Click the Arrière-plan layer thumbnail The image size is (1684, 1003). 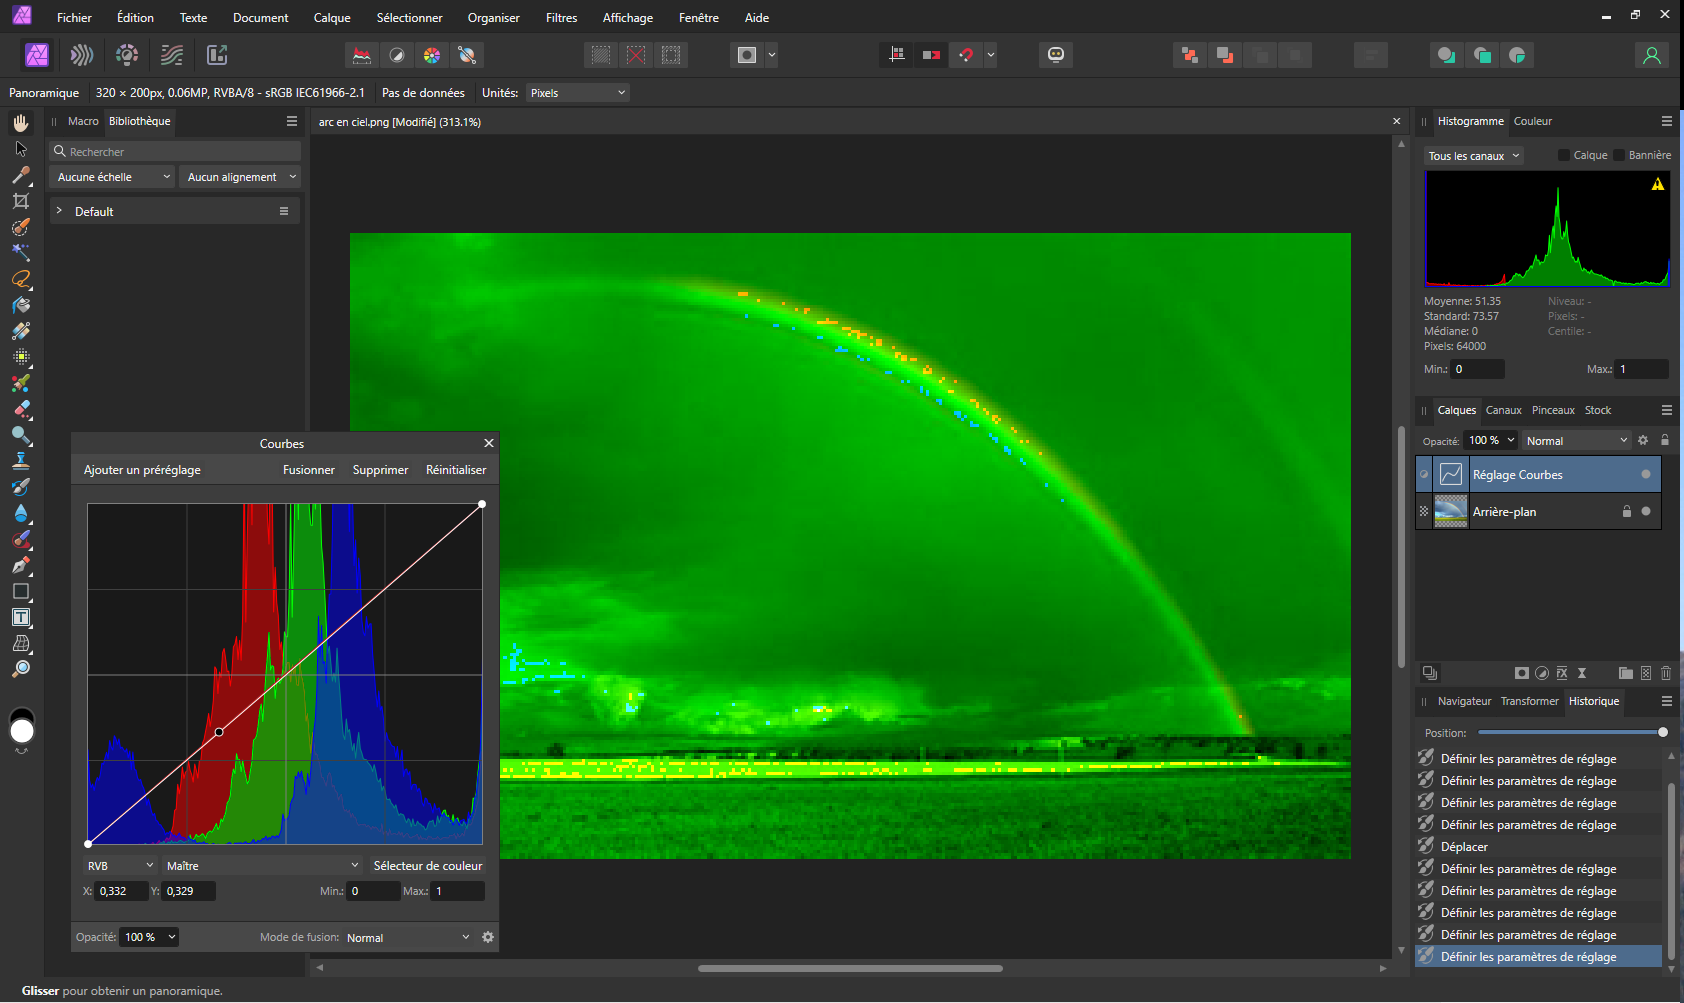click(x=1451, y=511)
